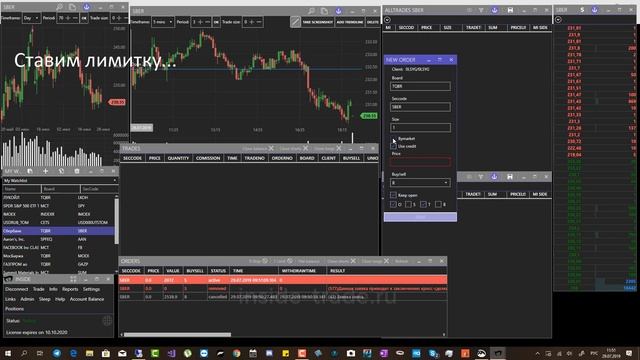
Task: Open the Settings menu in the INSIDE window
Action: coord(91,289)
